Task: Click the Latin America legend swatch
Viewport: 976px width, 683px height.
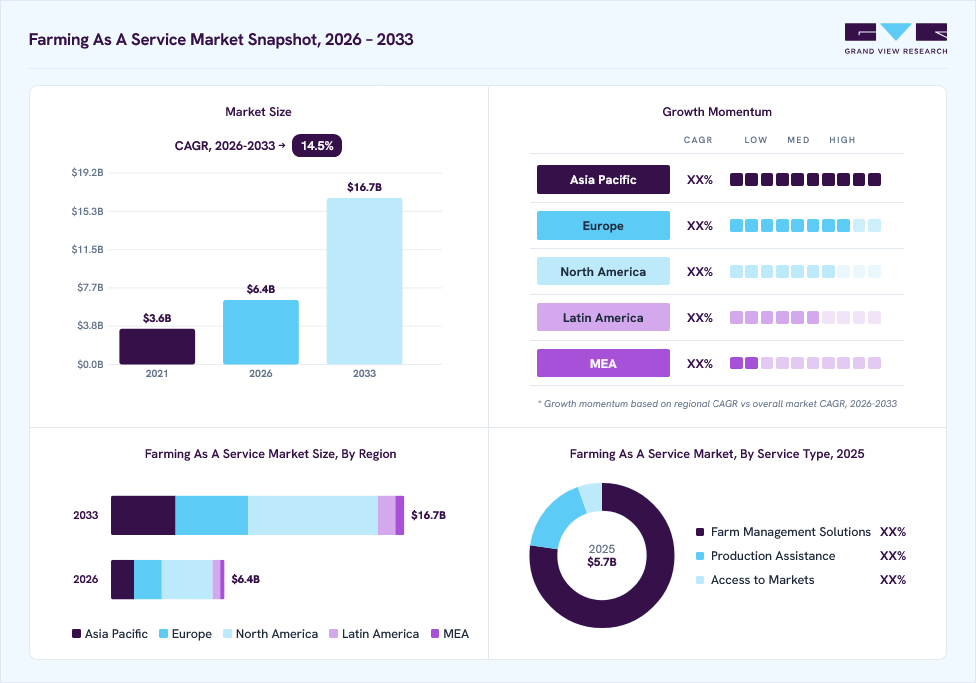Action: (334, 634)
